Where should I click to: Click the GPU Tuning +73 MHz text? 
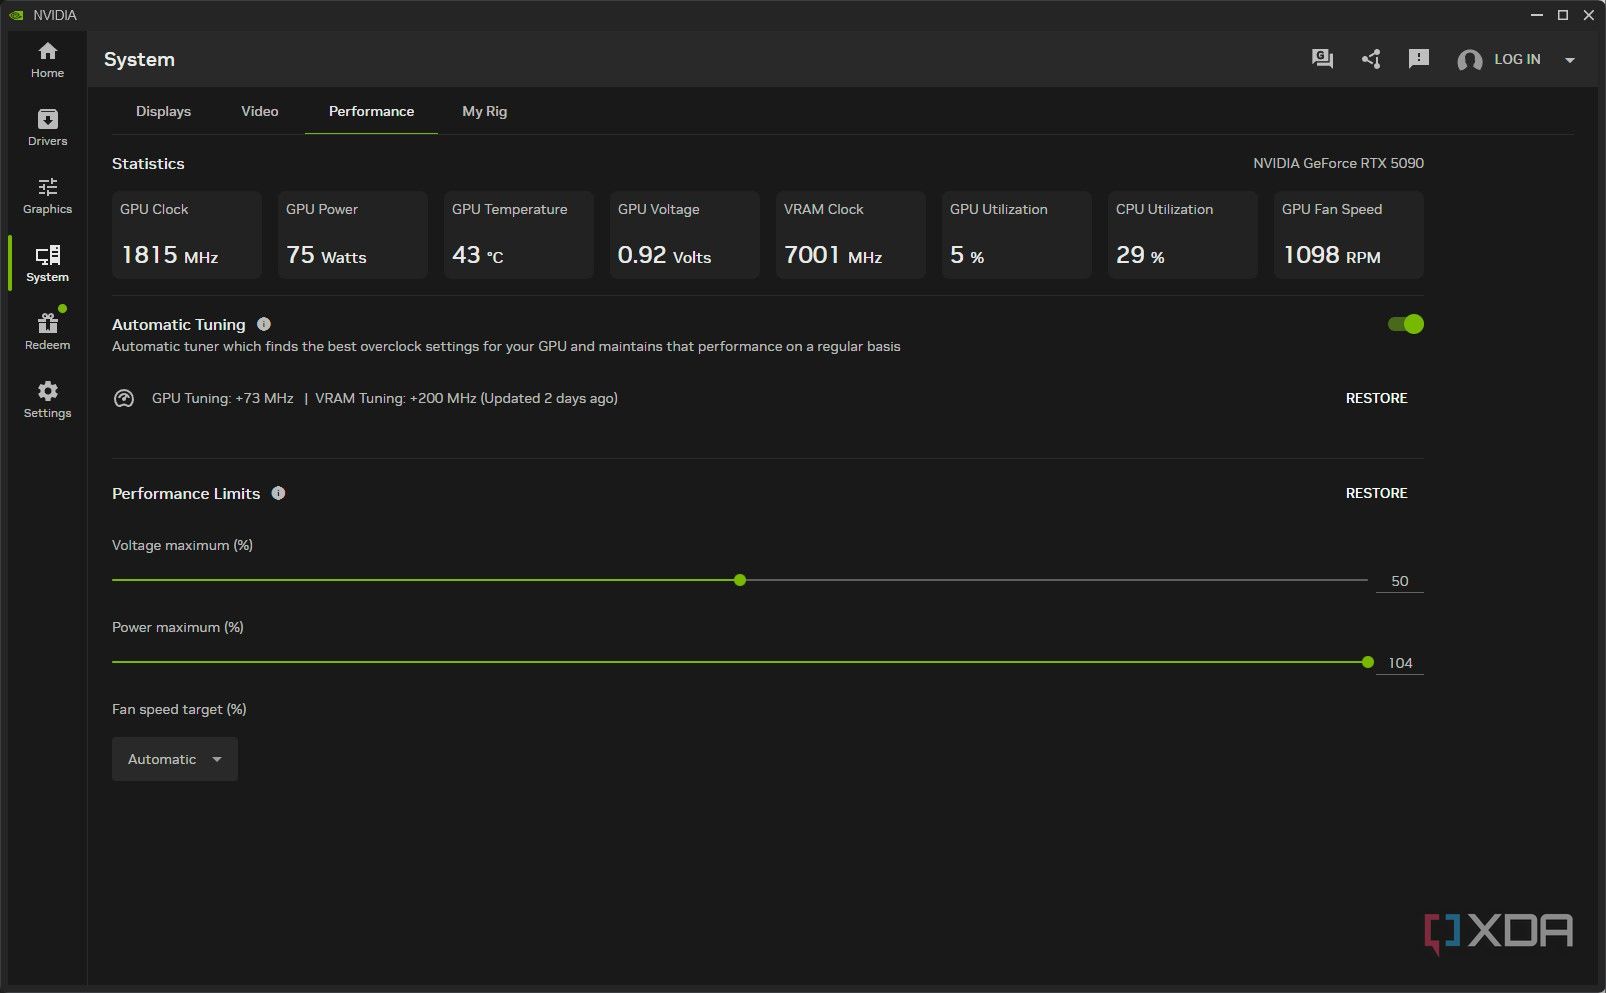pyautogui.click(x=223, y=398)
